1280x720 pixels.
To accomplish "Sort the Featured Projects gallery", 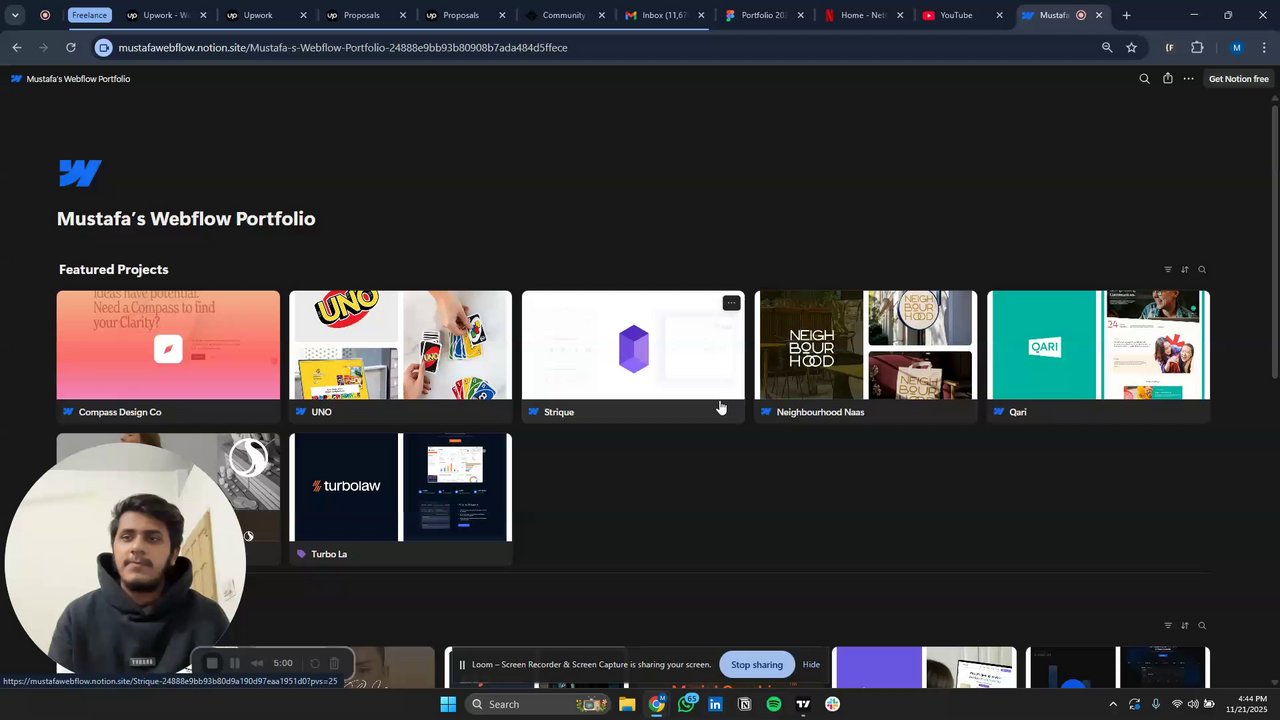I will [1185, 270].
